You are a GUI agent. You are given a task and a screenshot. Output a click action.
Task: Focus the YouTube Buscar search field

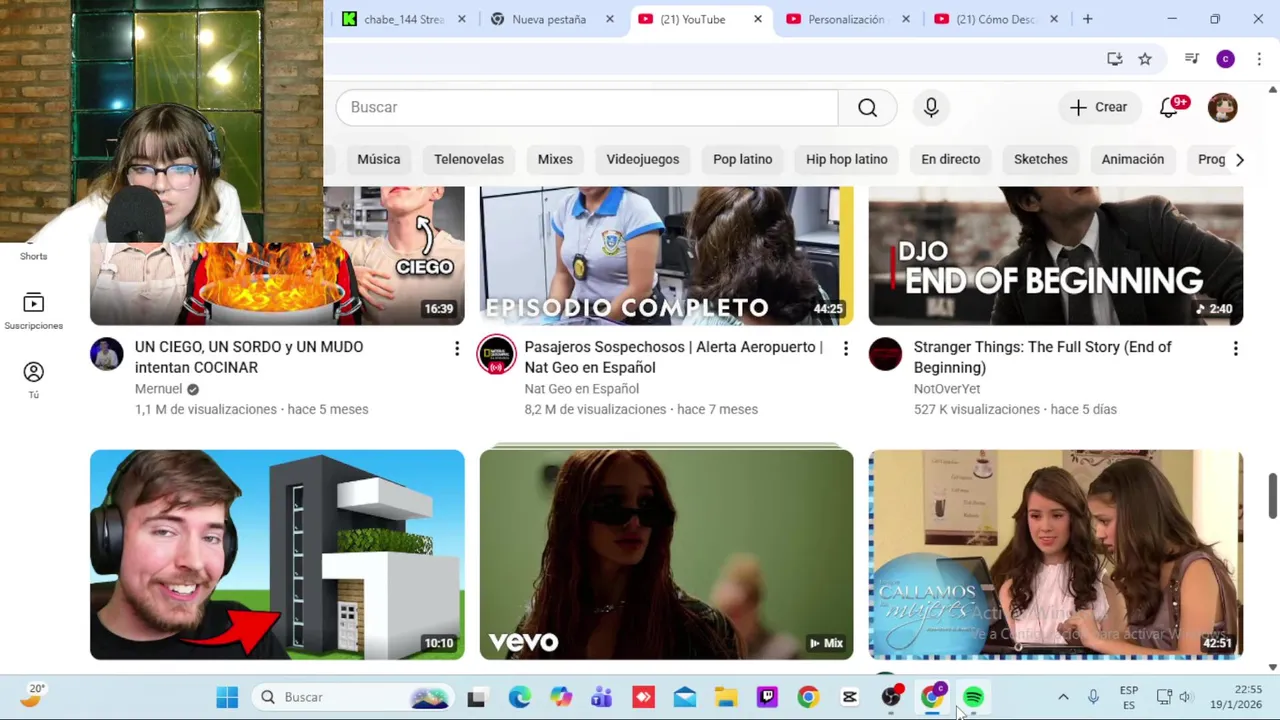[587, 107]
